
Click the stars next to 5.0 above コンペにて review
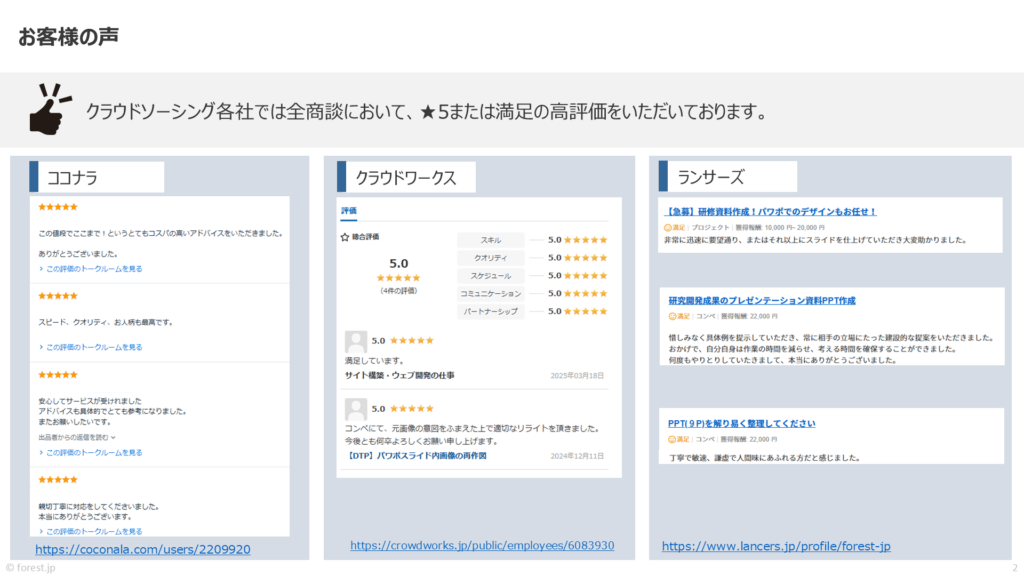pyautogui.click(x=411, y=409)
